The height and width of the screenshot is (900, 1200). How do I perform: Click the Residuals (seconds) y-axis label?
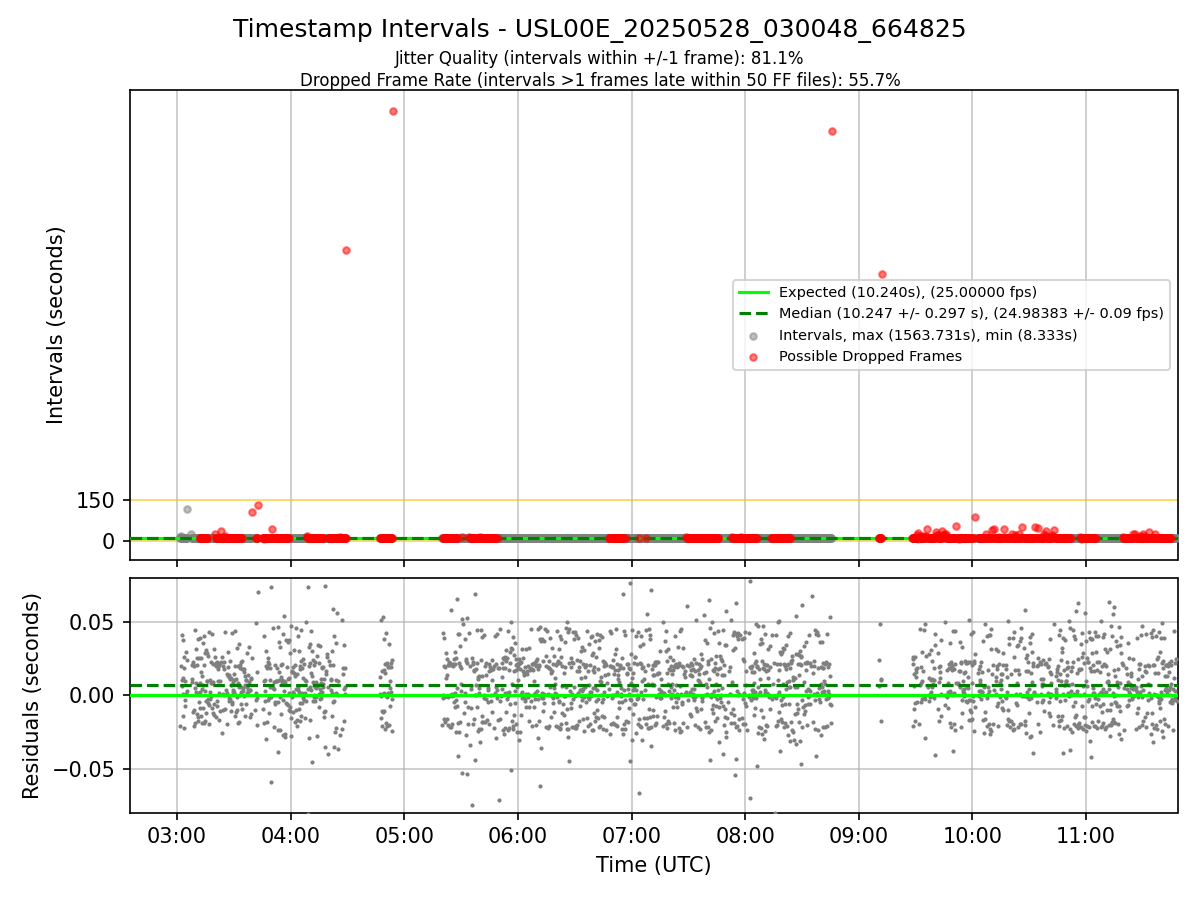tap(32, 696)
